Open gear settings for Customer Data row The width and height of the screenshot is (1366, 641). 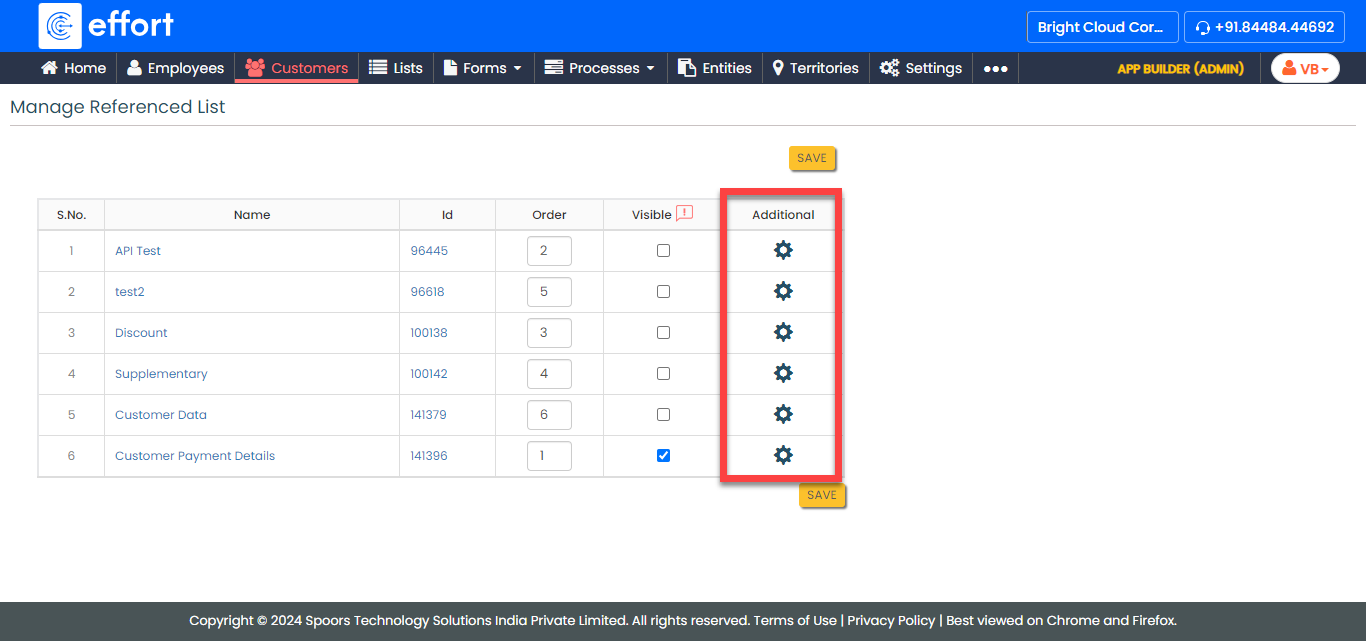pos(783,414)
